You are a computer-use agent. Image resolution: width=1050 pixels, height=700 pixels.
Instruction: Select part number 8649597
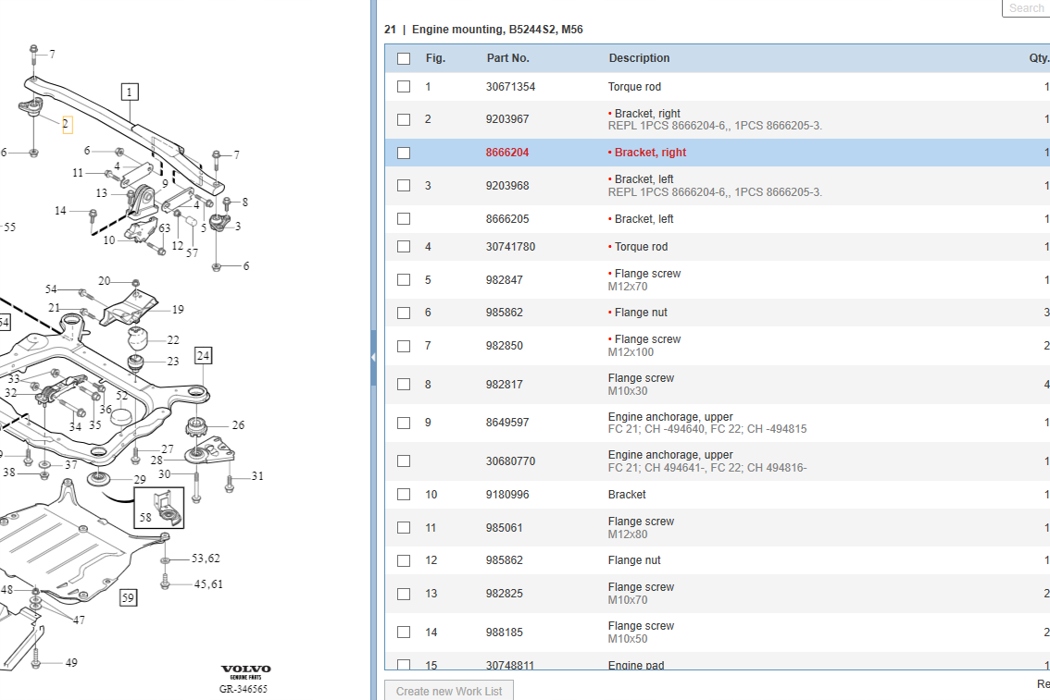tap(507, 423)
